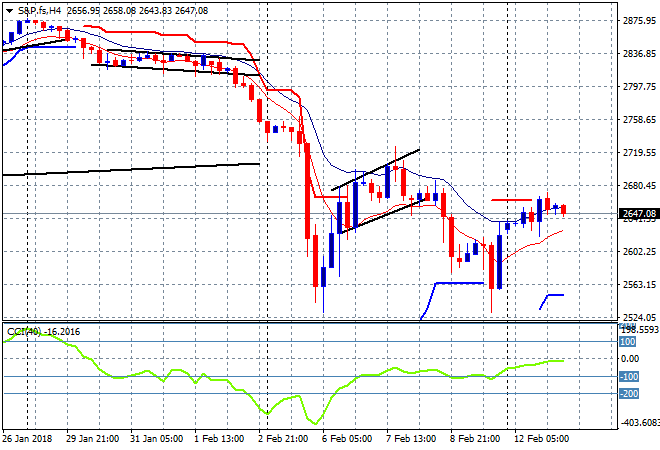This screenshot has height=450, width=660.
Task: Click the 2602.25 price axis label
Action: coord(639,251)
